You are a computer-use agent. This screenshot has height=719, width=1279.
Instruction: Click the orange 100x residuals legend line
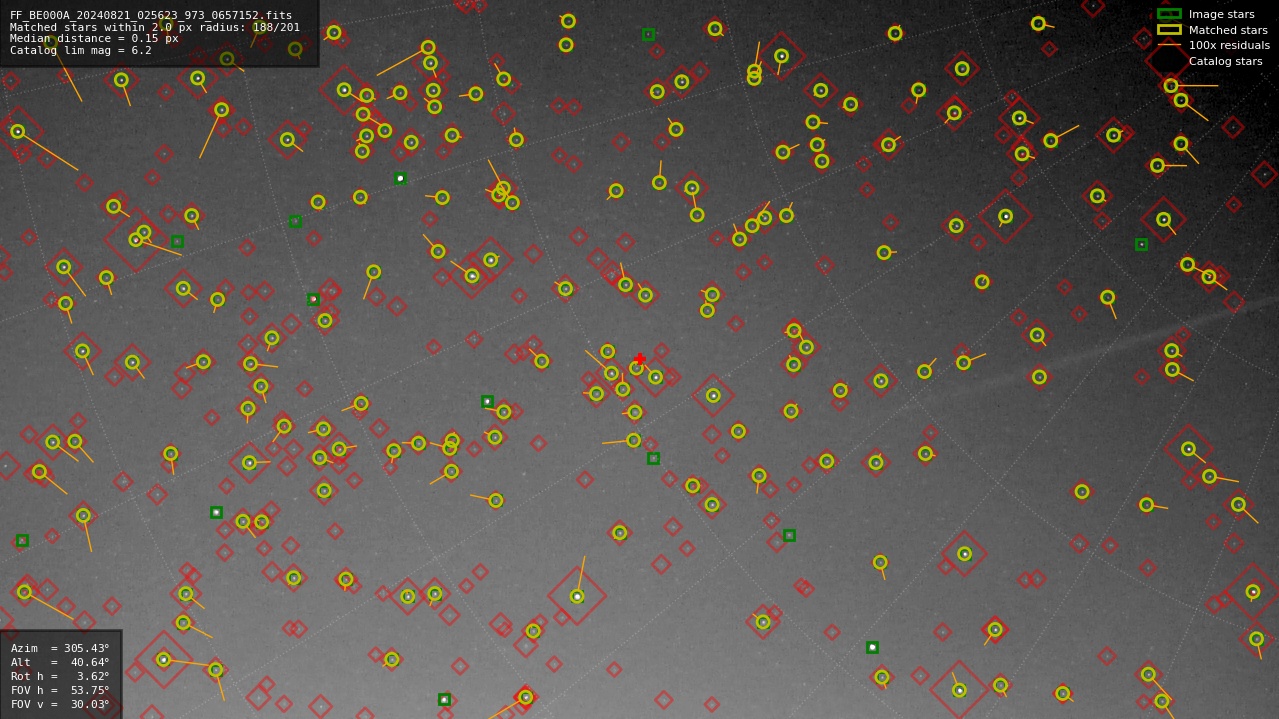(1169, 45)
